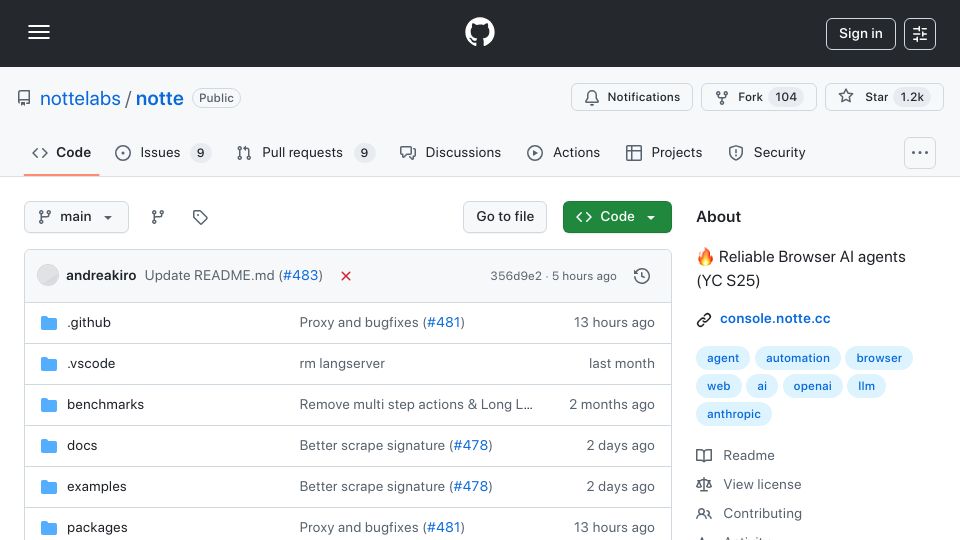This screenshot has width=960, height=540.
Task: View branches via branch icon
Action: [157, 217]
